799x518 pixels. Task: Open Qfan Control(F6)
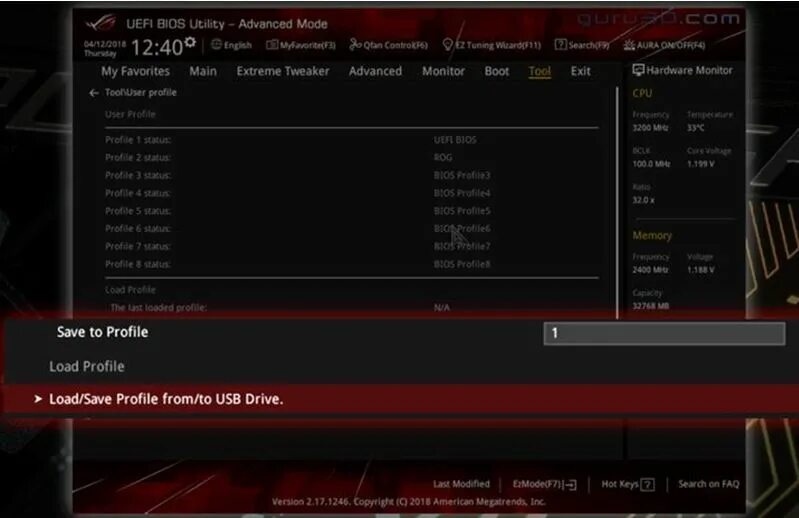point(388,45)
